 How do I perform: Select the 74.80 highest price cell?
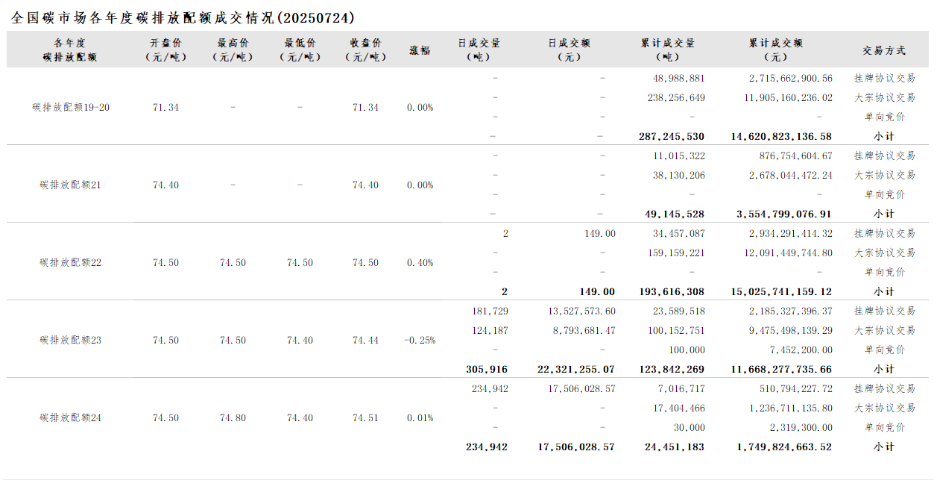232,417
